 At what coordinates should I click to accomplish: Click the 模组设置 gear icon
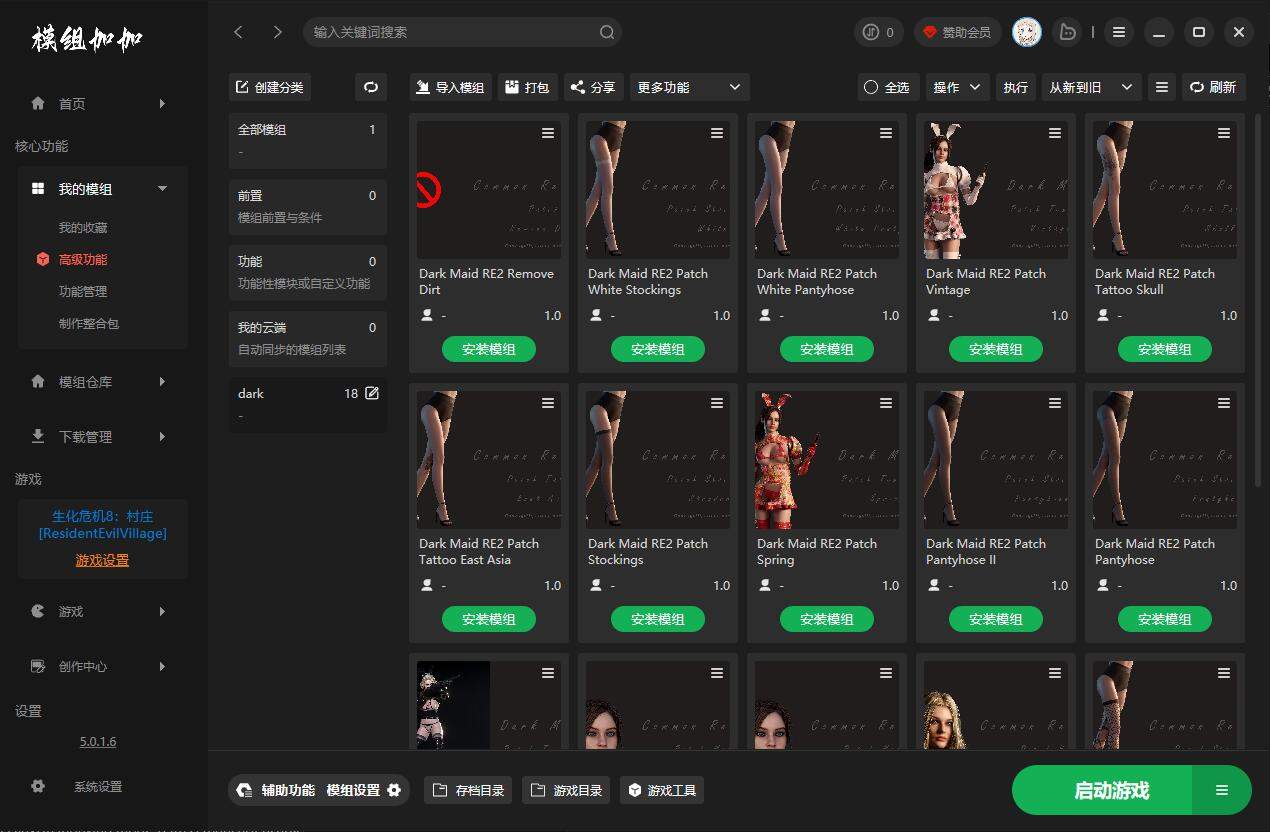(x=394, y=790)
